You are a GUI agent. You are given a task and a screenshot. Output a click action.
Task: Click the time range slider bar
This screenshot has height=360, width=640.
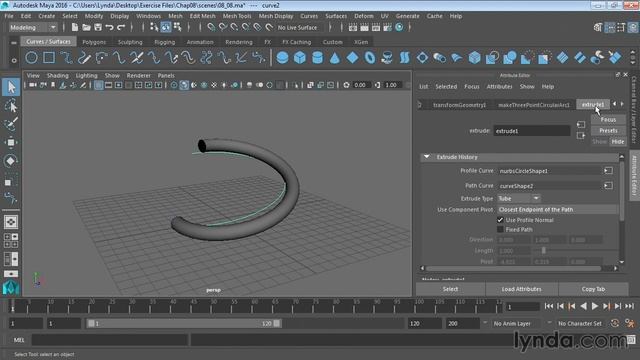(x=184, y=323)
